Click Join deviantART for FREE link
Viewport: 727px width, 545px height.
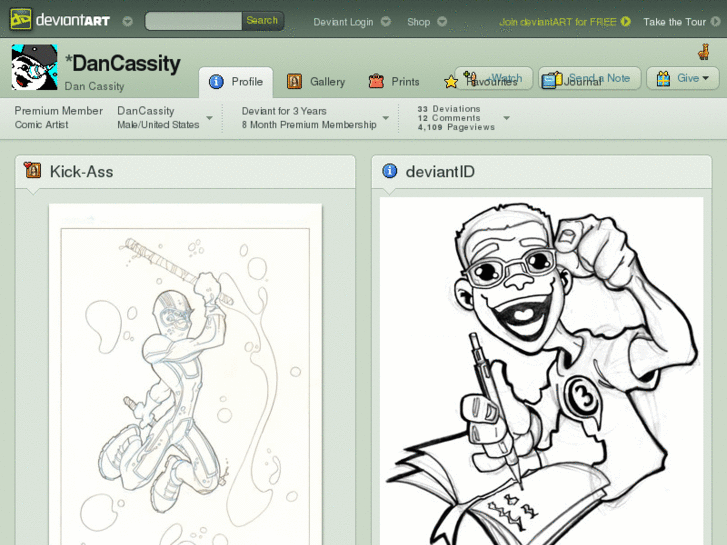click(x=558, y=22)
